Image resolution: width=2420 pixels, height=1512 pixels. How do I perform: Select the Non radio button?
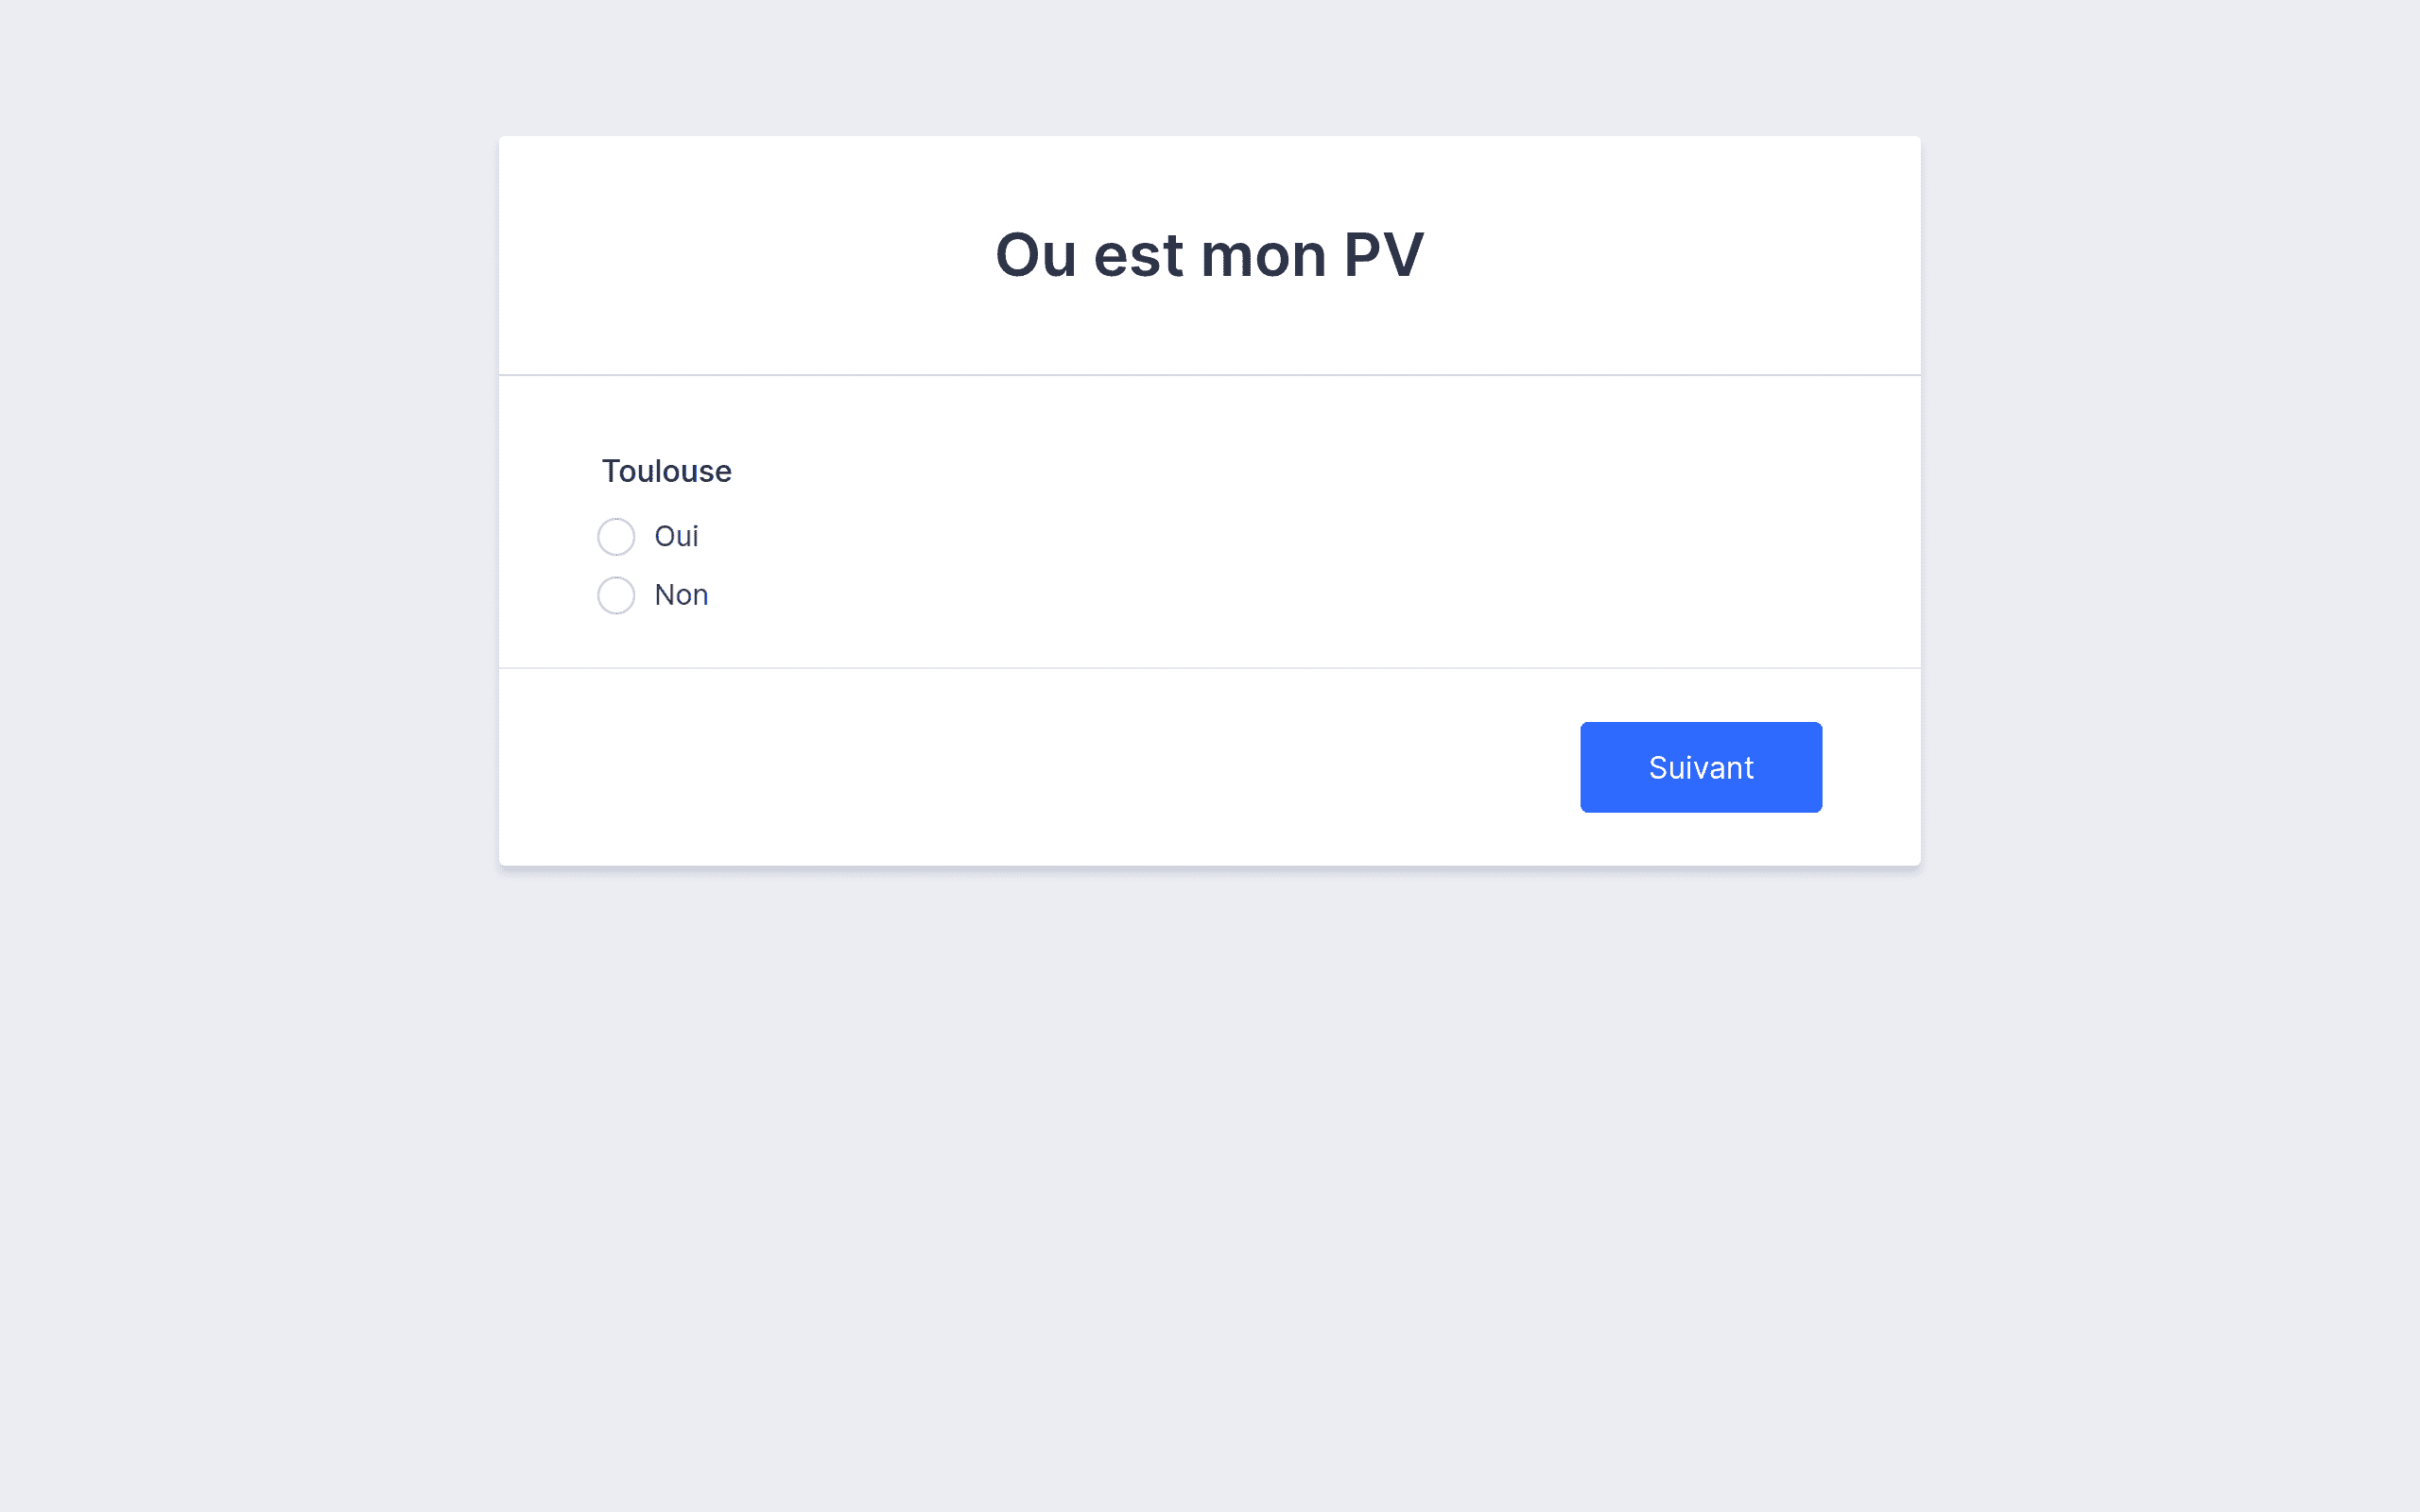[616, 595]
